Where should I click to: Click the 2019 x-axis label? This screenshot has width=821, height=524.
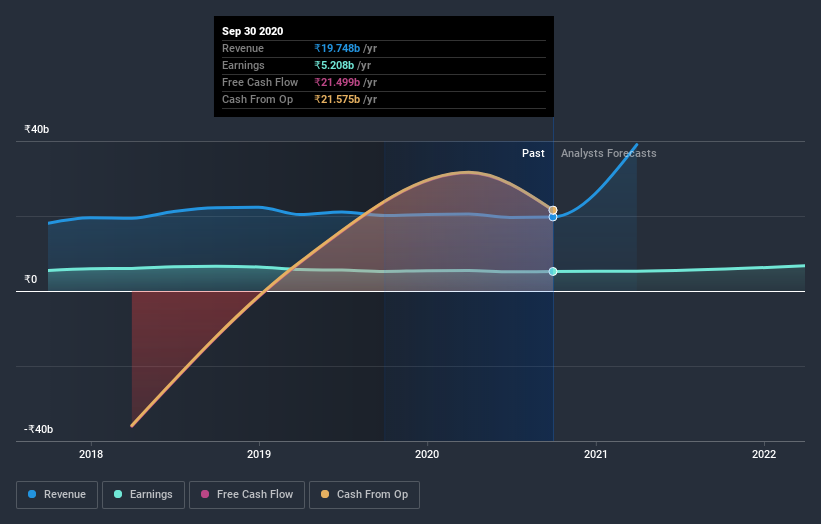click(x=259, y=454)
